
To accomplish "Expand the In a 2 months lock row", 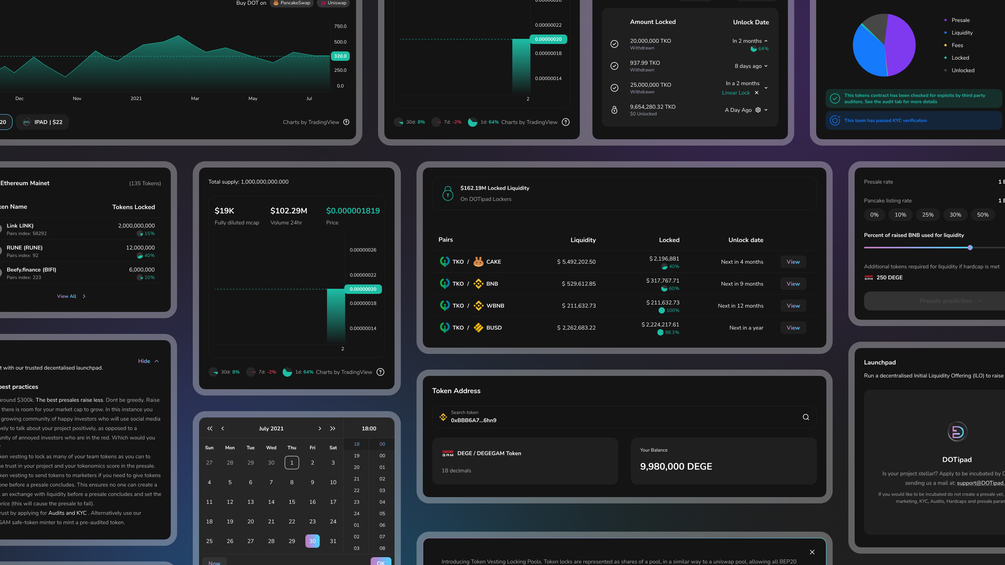I will click(x=766, y=88).
